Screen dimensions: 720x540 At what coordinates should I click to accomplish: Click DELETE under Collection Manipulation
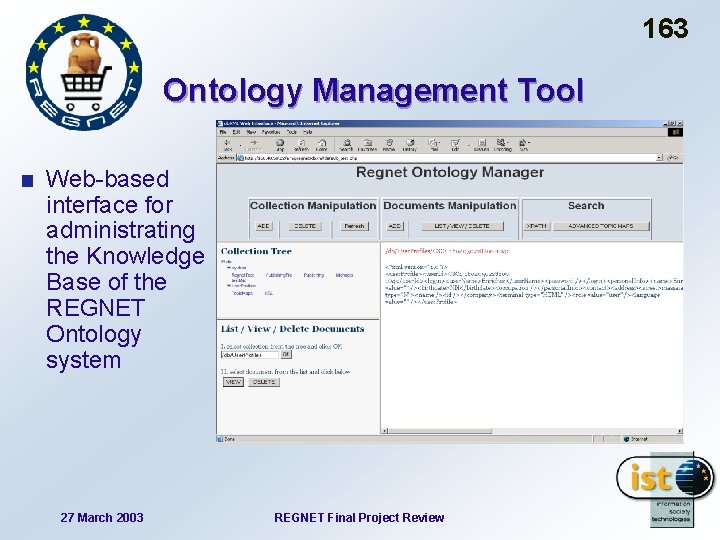pyautogui.click(x=305, y=226)
